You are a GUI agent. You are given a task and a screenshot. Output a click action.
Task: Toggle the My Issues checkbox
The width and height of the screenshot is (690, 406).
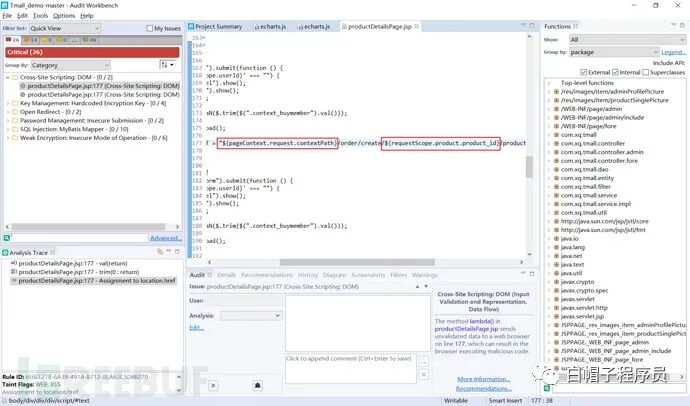150,28
